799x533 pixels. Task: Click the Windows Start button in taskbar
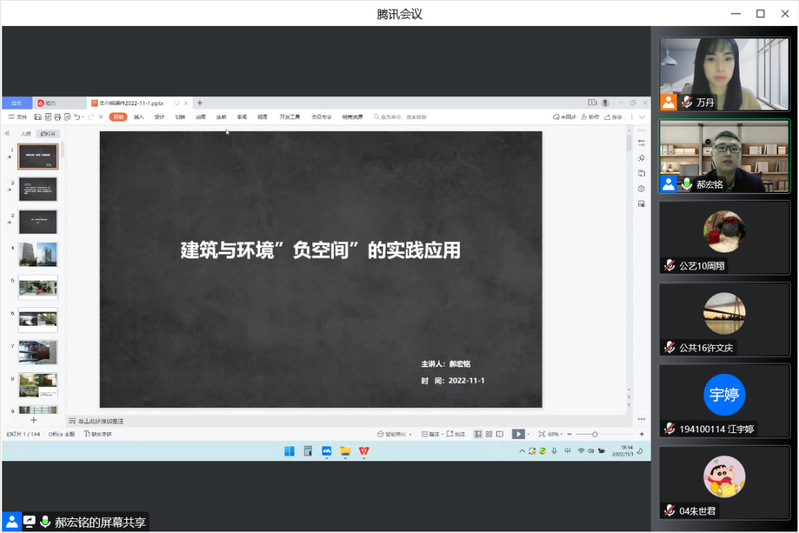coord(289,451)
